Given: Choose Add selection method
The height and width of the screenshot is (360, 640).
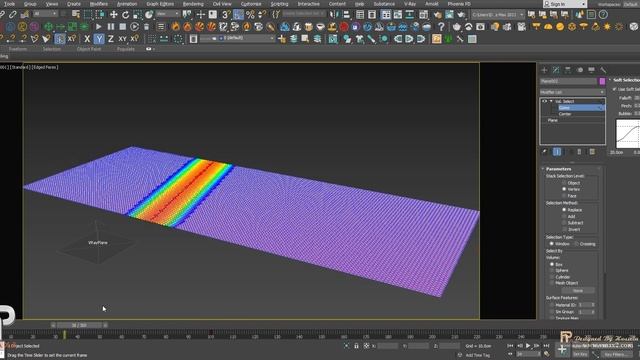Looking at the screenshot, I should [x=564, y=216].
